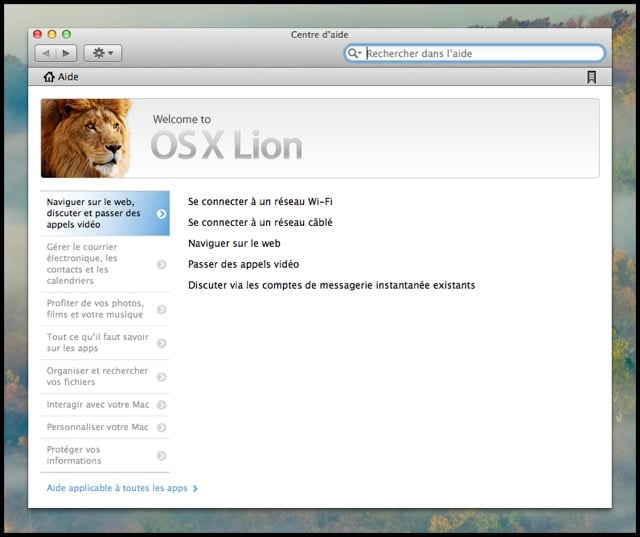Screen dimensions: 640x537
Task: Click the magnifier search options dropdown
Action: tap(355, 53)
